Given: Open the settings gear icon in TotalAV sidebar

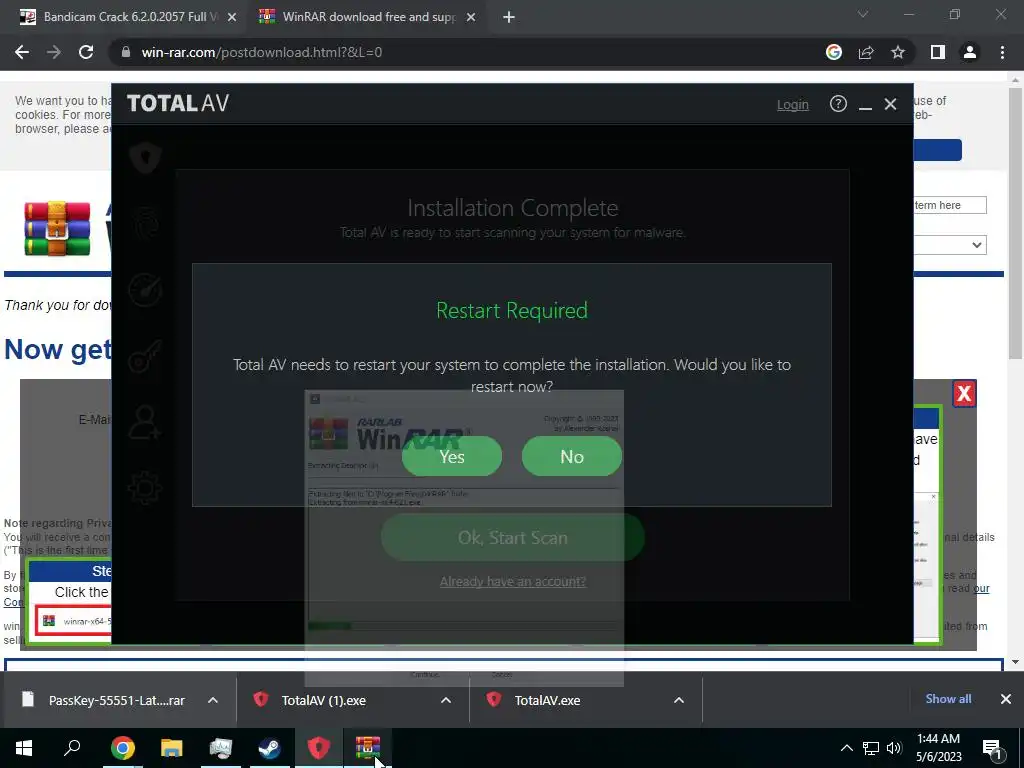Looking at the screenshot, I should 145,488.
